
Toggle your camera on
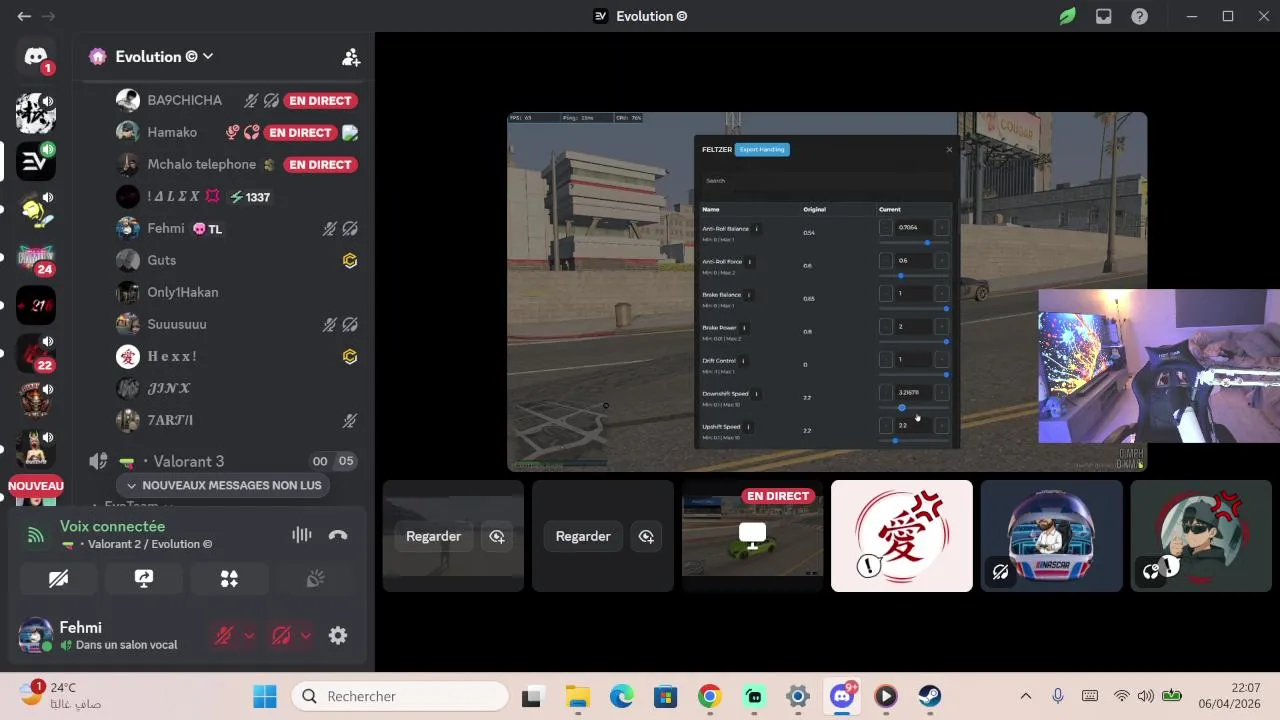59,579
